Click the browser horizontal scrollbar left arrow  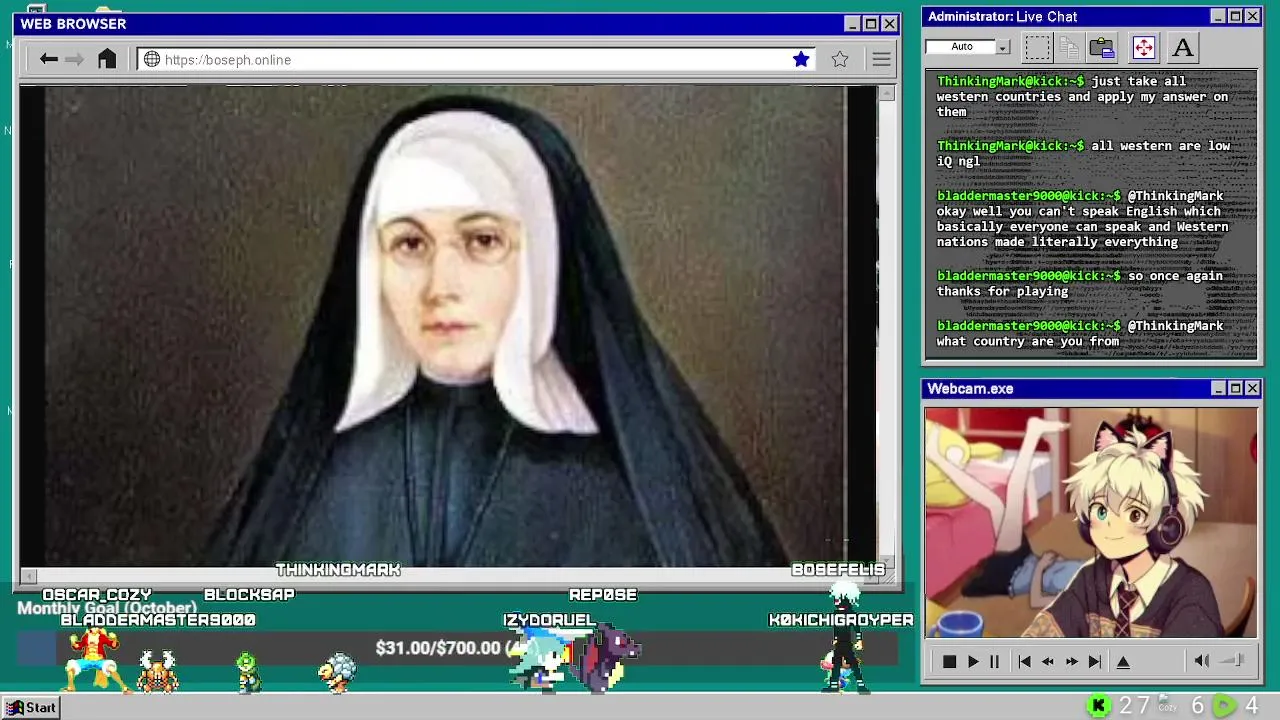28,576
